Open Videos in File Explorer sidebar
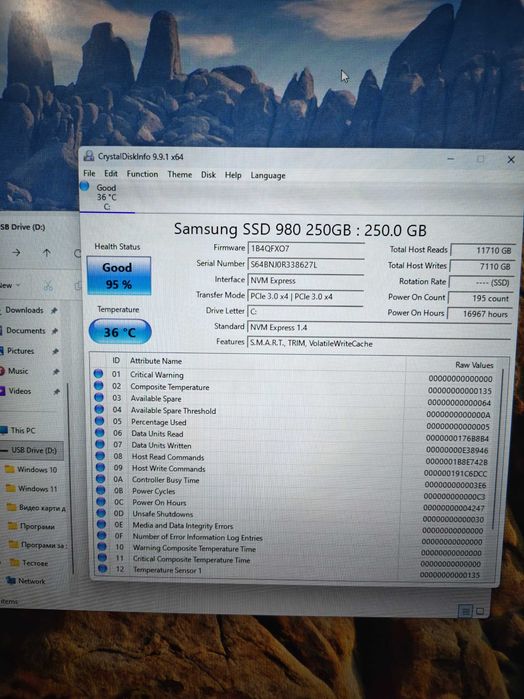Viewport: 524px width, 699px height. coord(20,391)
